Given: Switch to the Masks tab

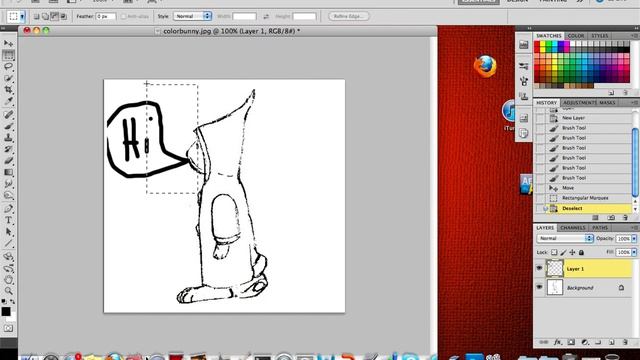Looking at the screenshot, I should pyautogui.click(x=607, y=102).
